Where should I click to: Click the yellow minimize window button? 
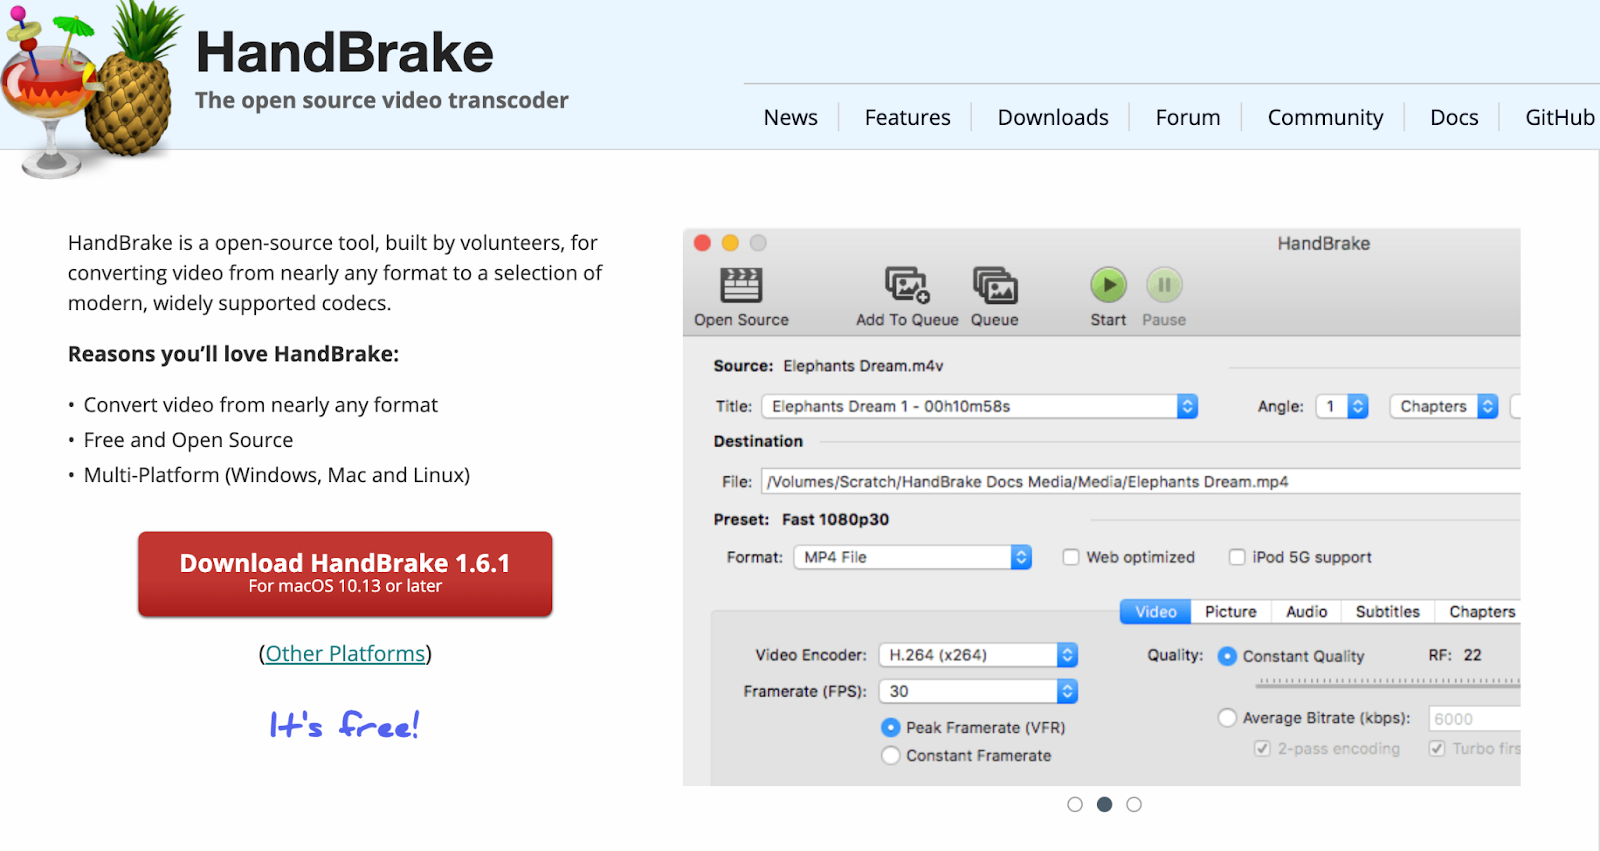click(x=730, y=243)
